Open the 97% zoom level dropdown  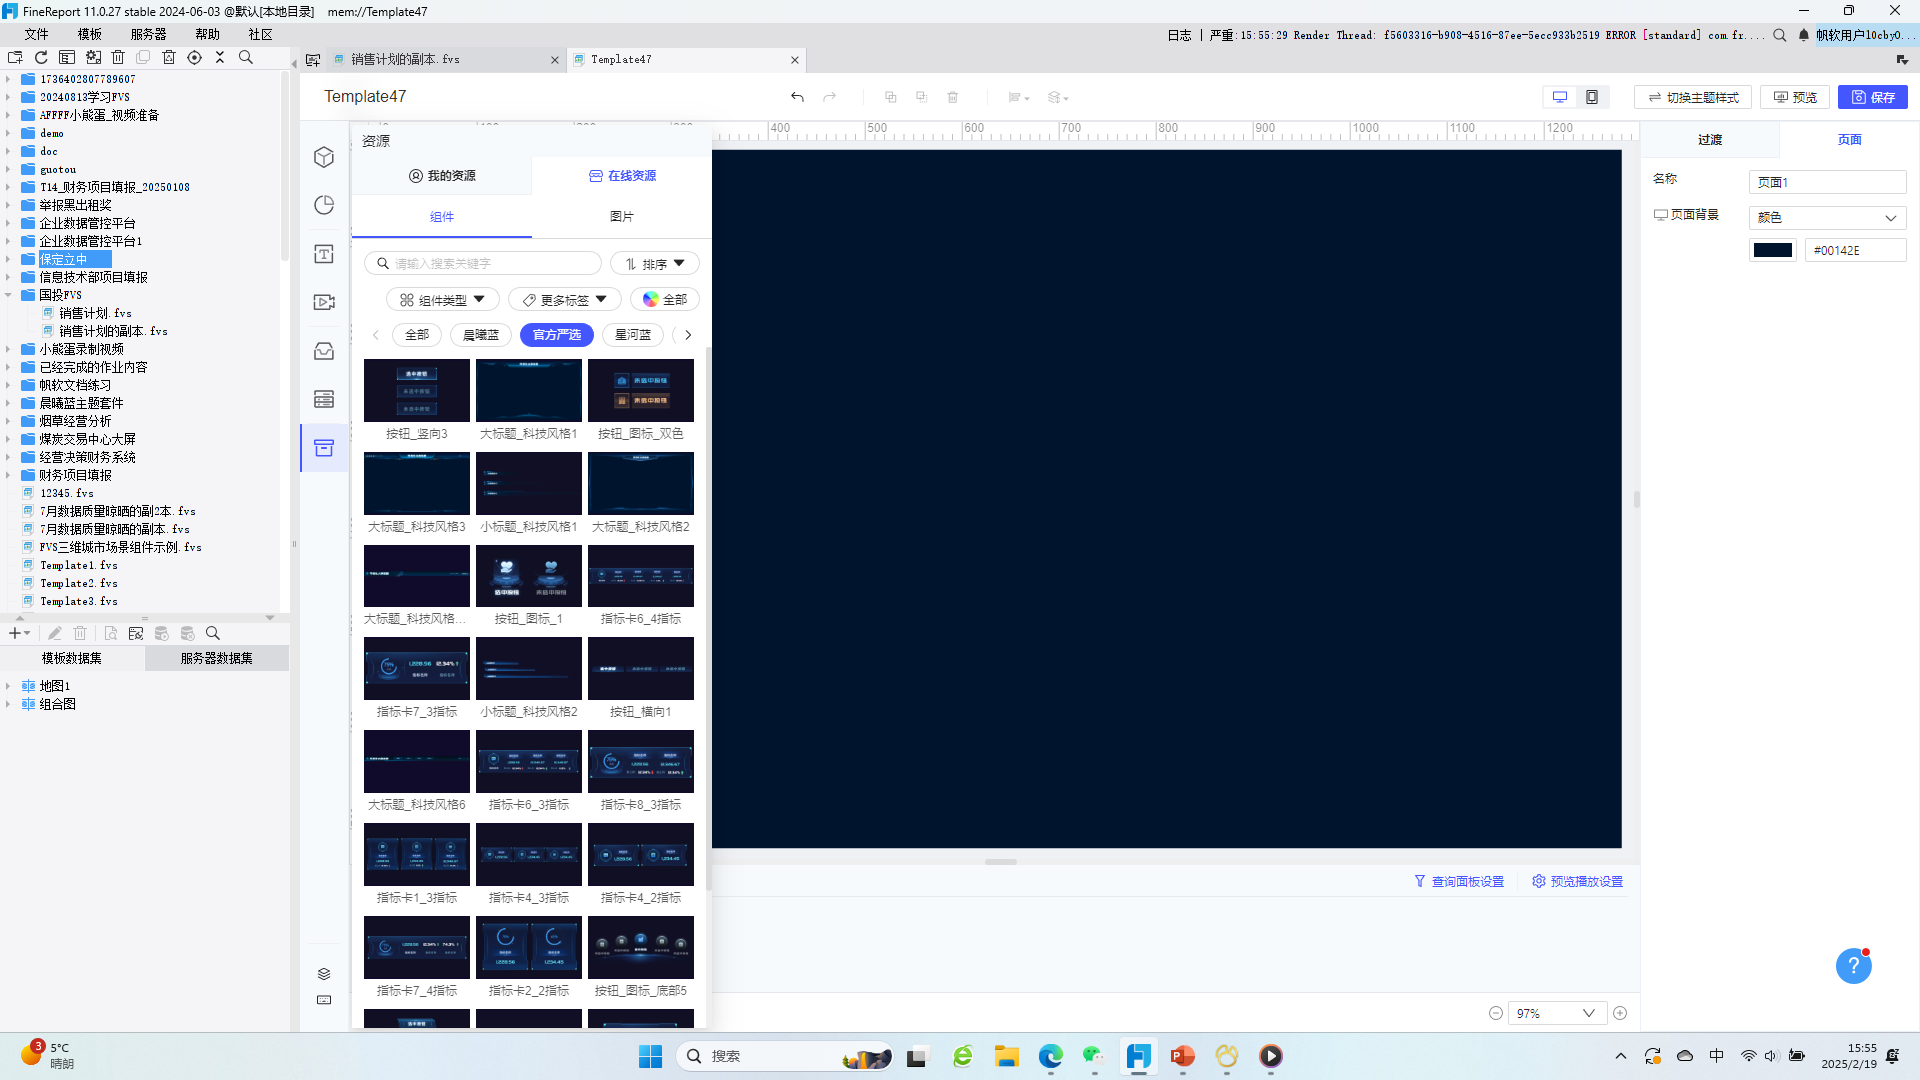coord(1557,1013)
